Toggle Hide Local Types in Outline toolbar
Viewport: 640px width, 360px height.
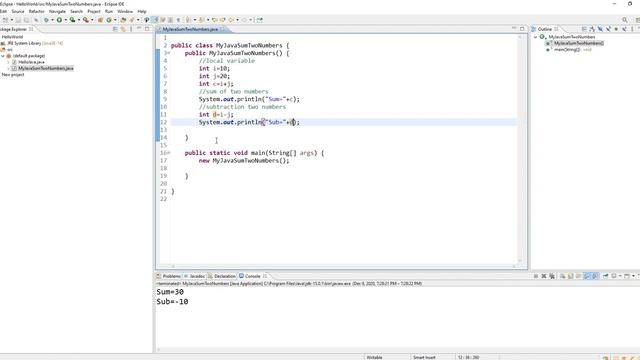(624, 29)
